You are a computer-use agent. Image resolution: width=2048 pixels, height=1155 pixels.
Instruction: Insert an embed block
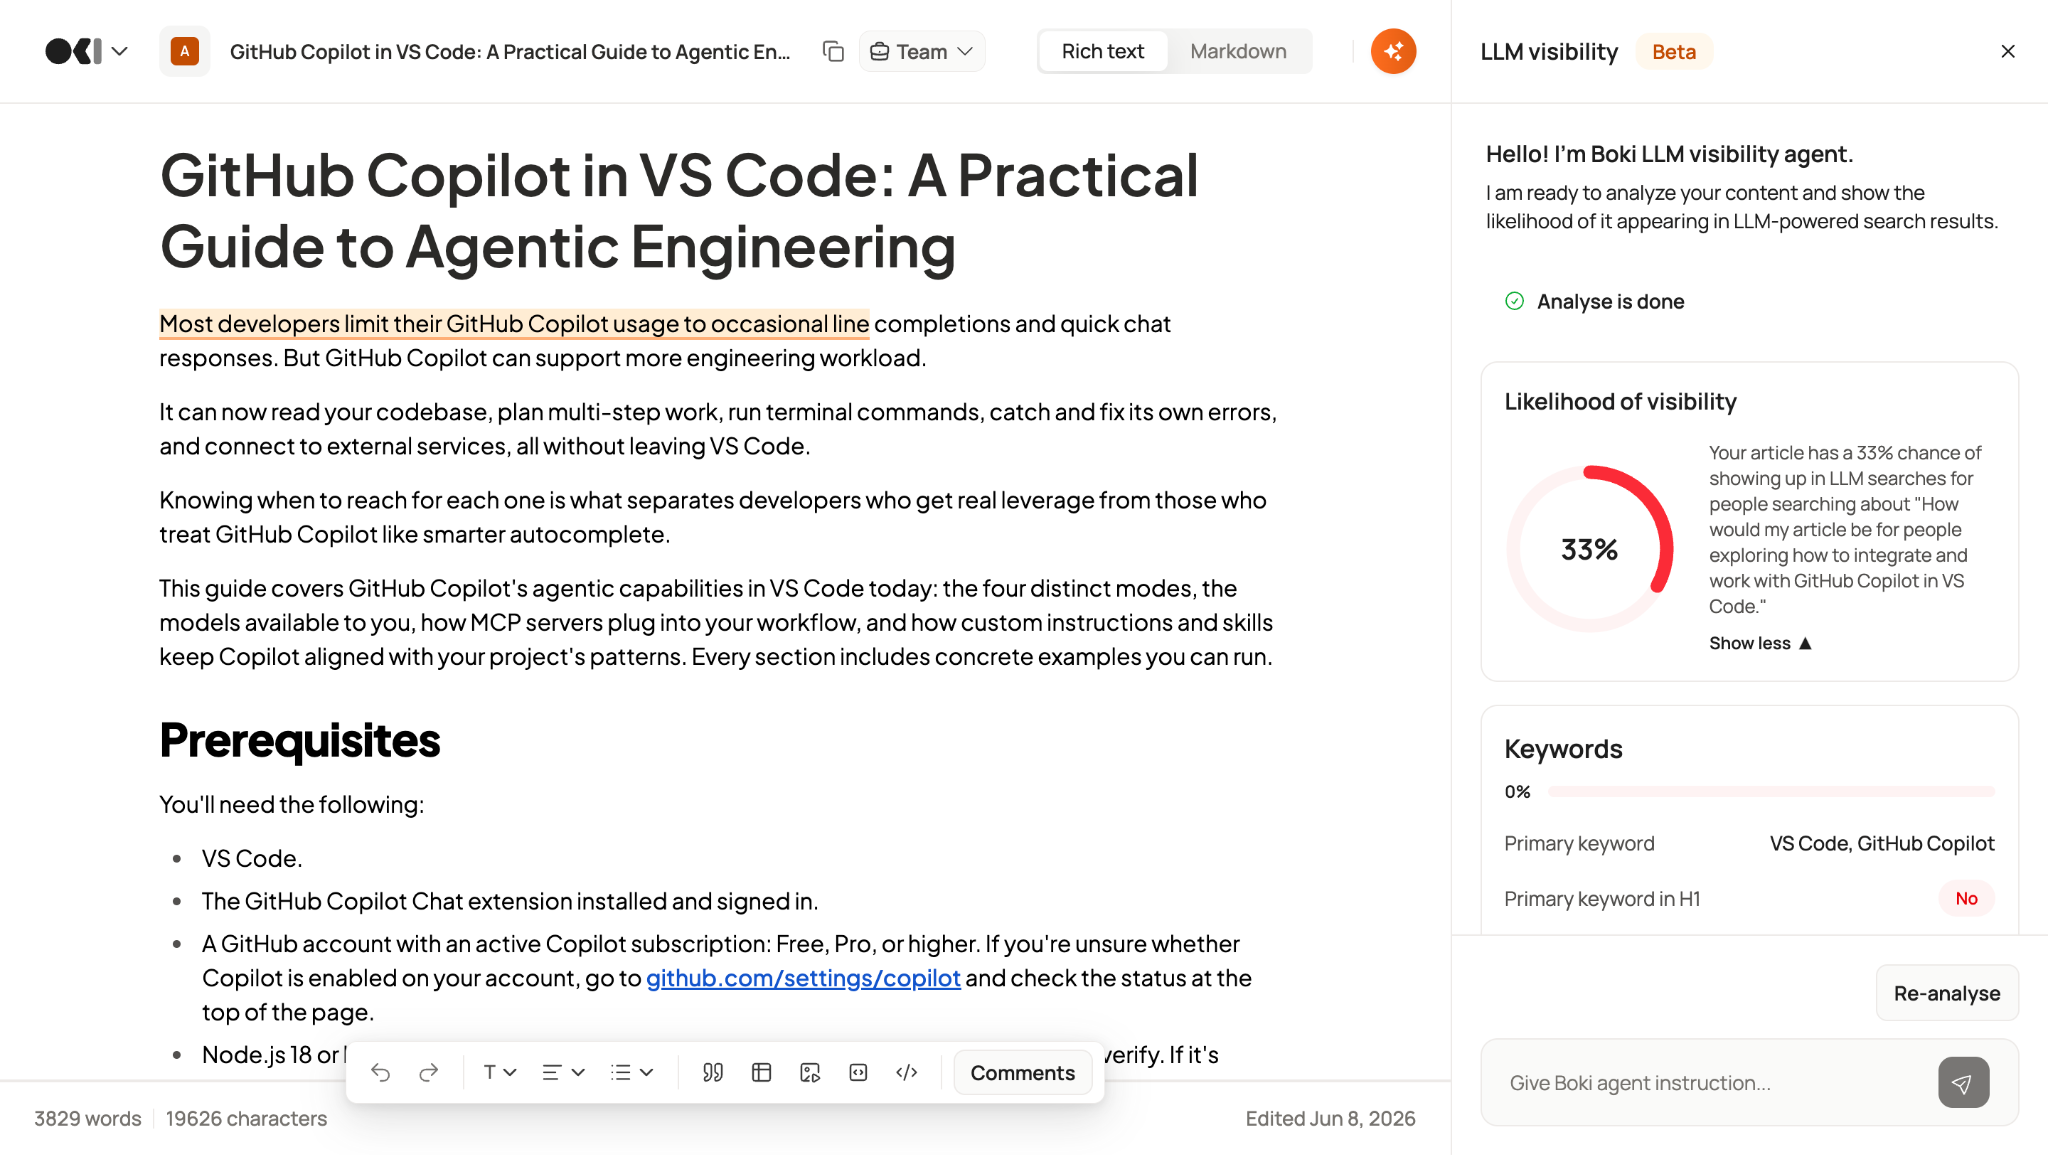pos(858,1073)
